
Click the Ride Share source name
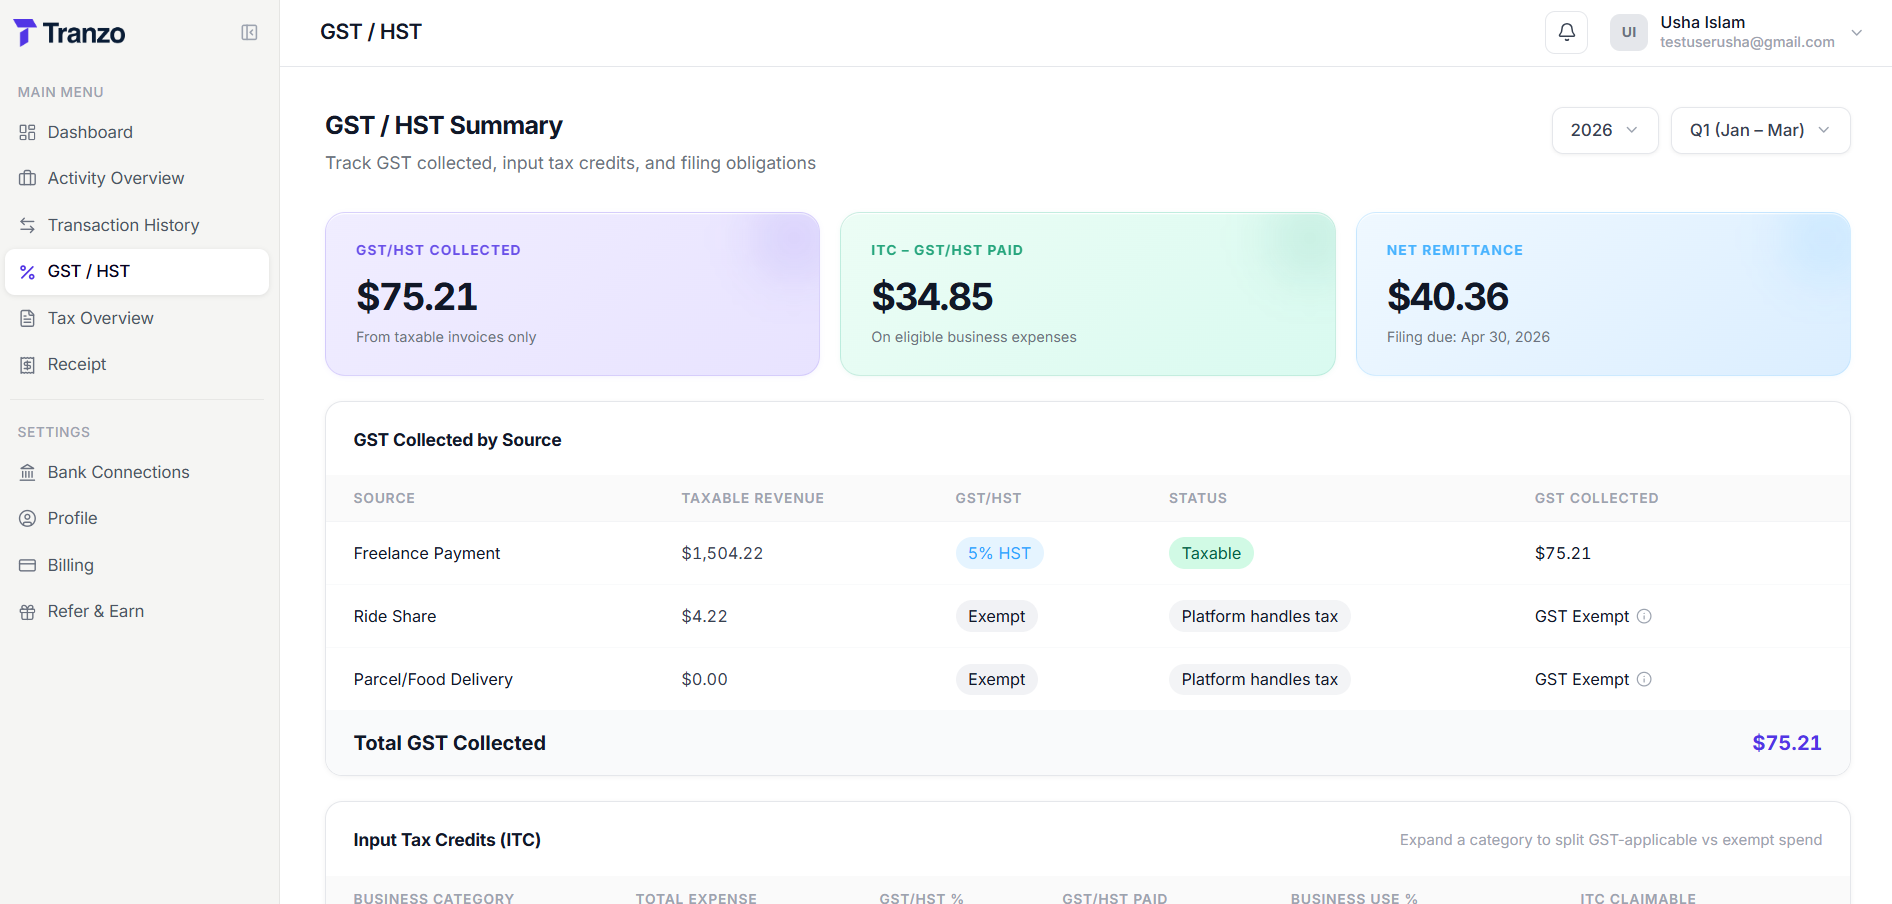[395, 616]
